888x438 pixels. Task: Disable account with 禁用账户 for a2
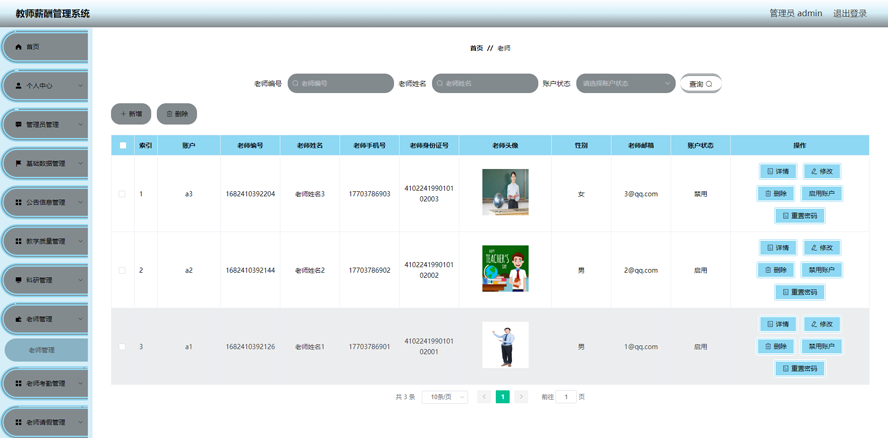point(822,270)
